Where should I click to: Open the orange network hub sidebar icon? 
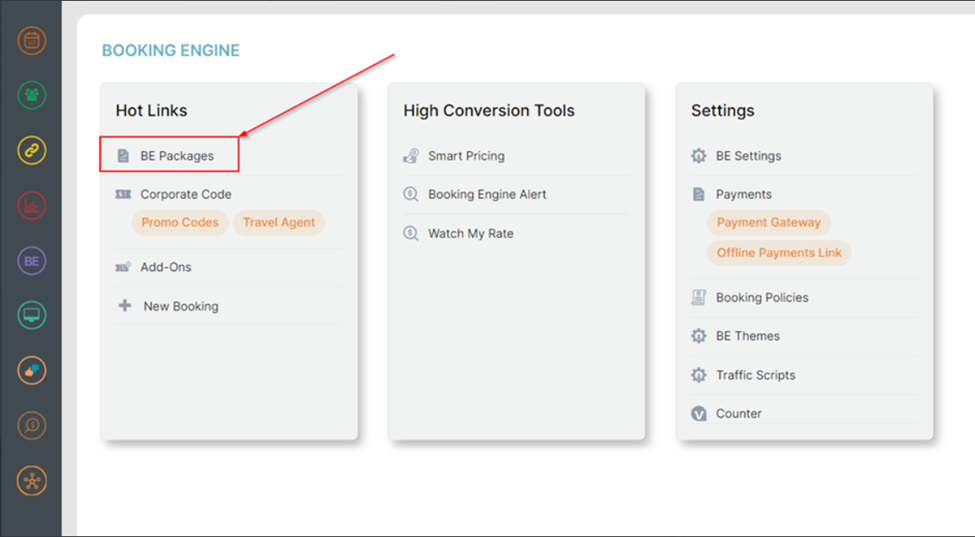pos(31,480)
